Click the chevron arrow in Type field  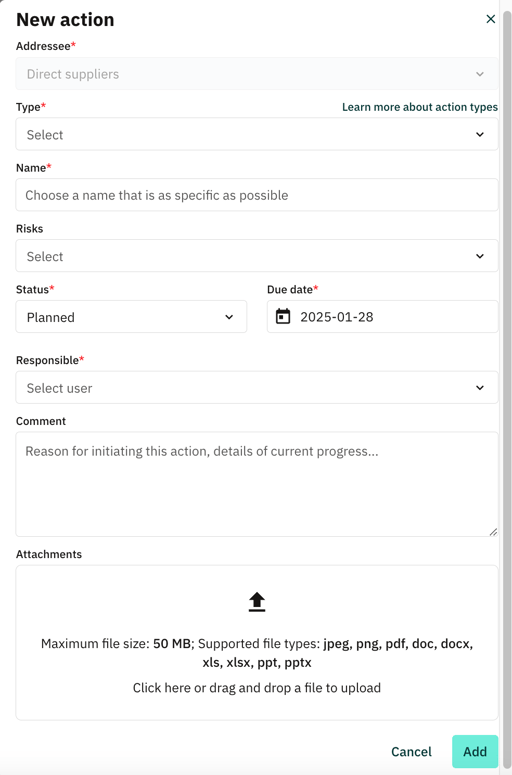(480, 134)
